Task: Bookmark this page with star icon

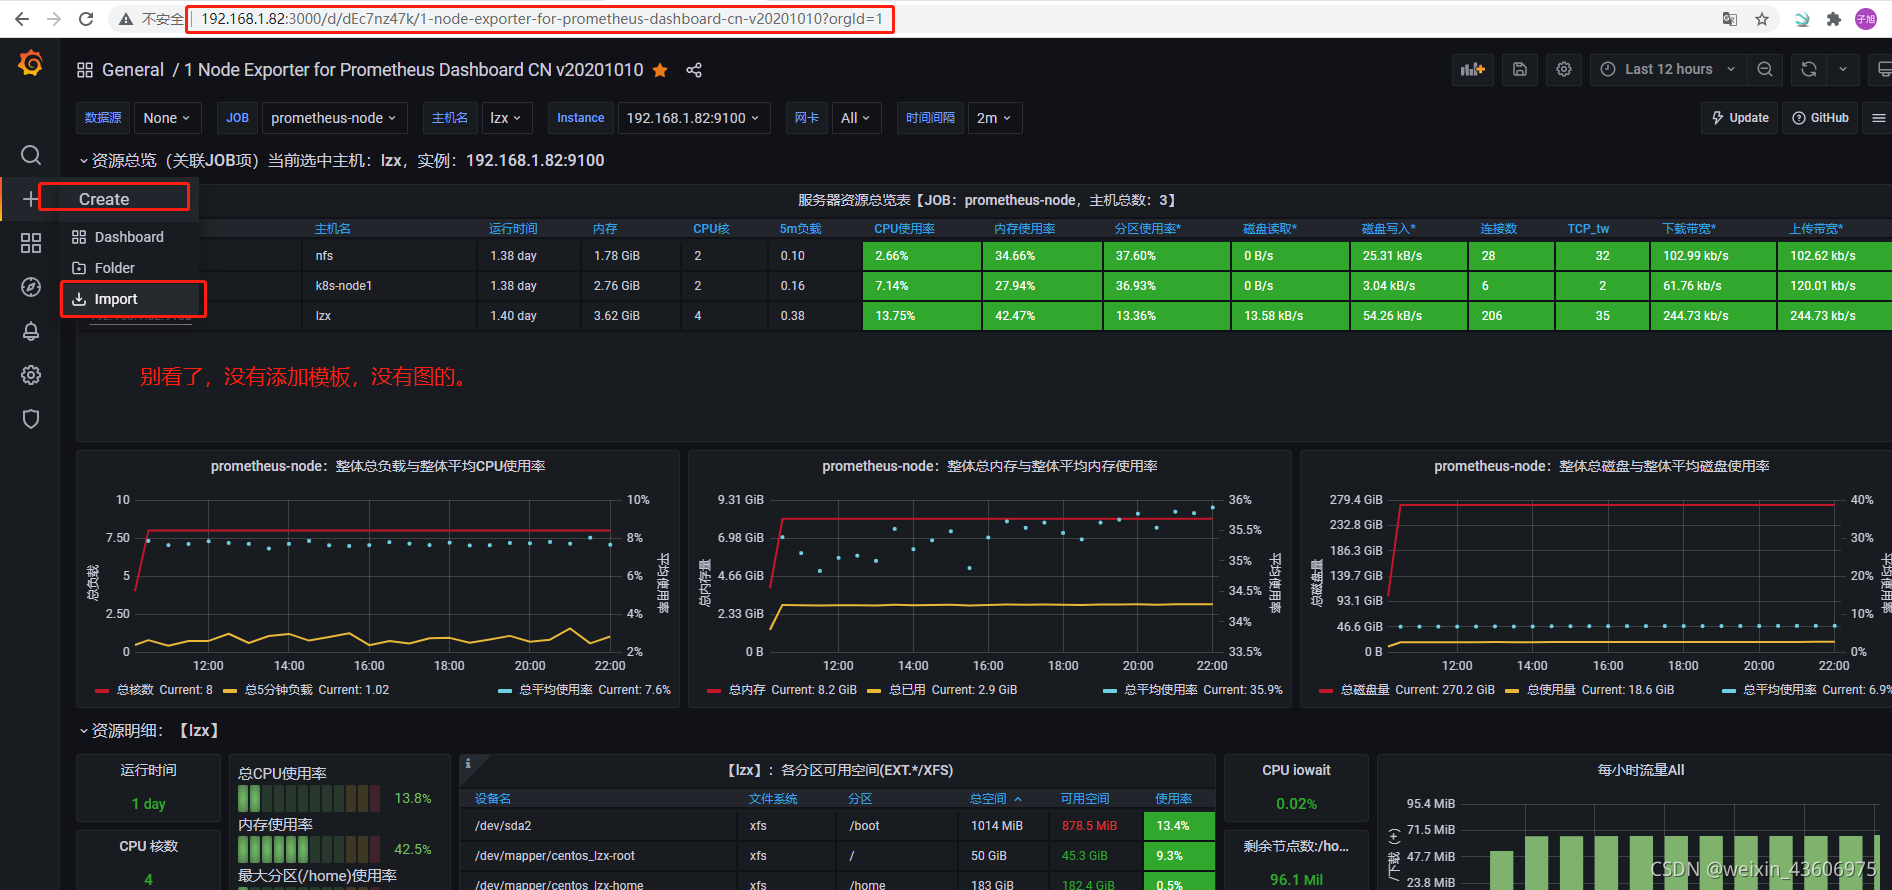Action: [x=1762, y=19]
